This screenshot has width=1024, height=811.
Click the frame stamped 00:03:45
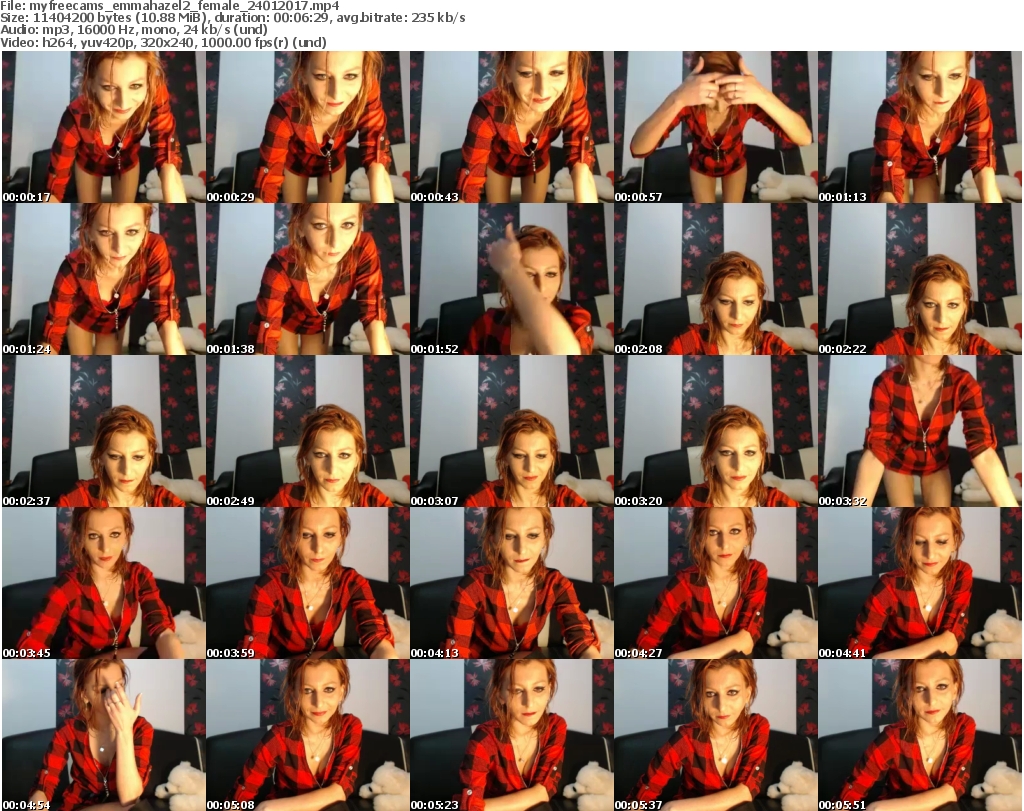103,583
